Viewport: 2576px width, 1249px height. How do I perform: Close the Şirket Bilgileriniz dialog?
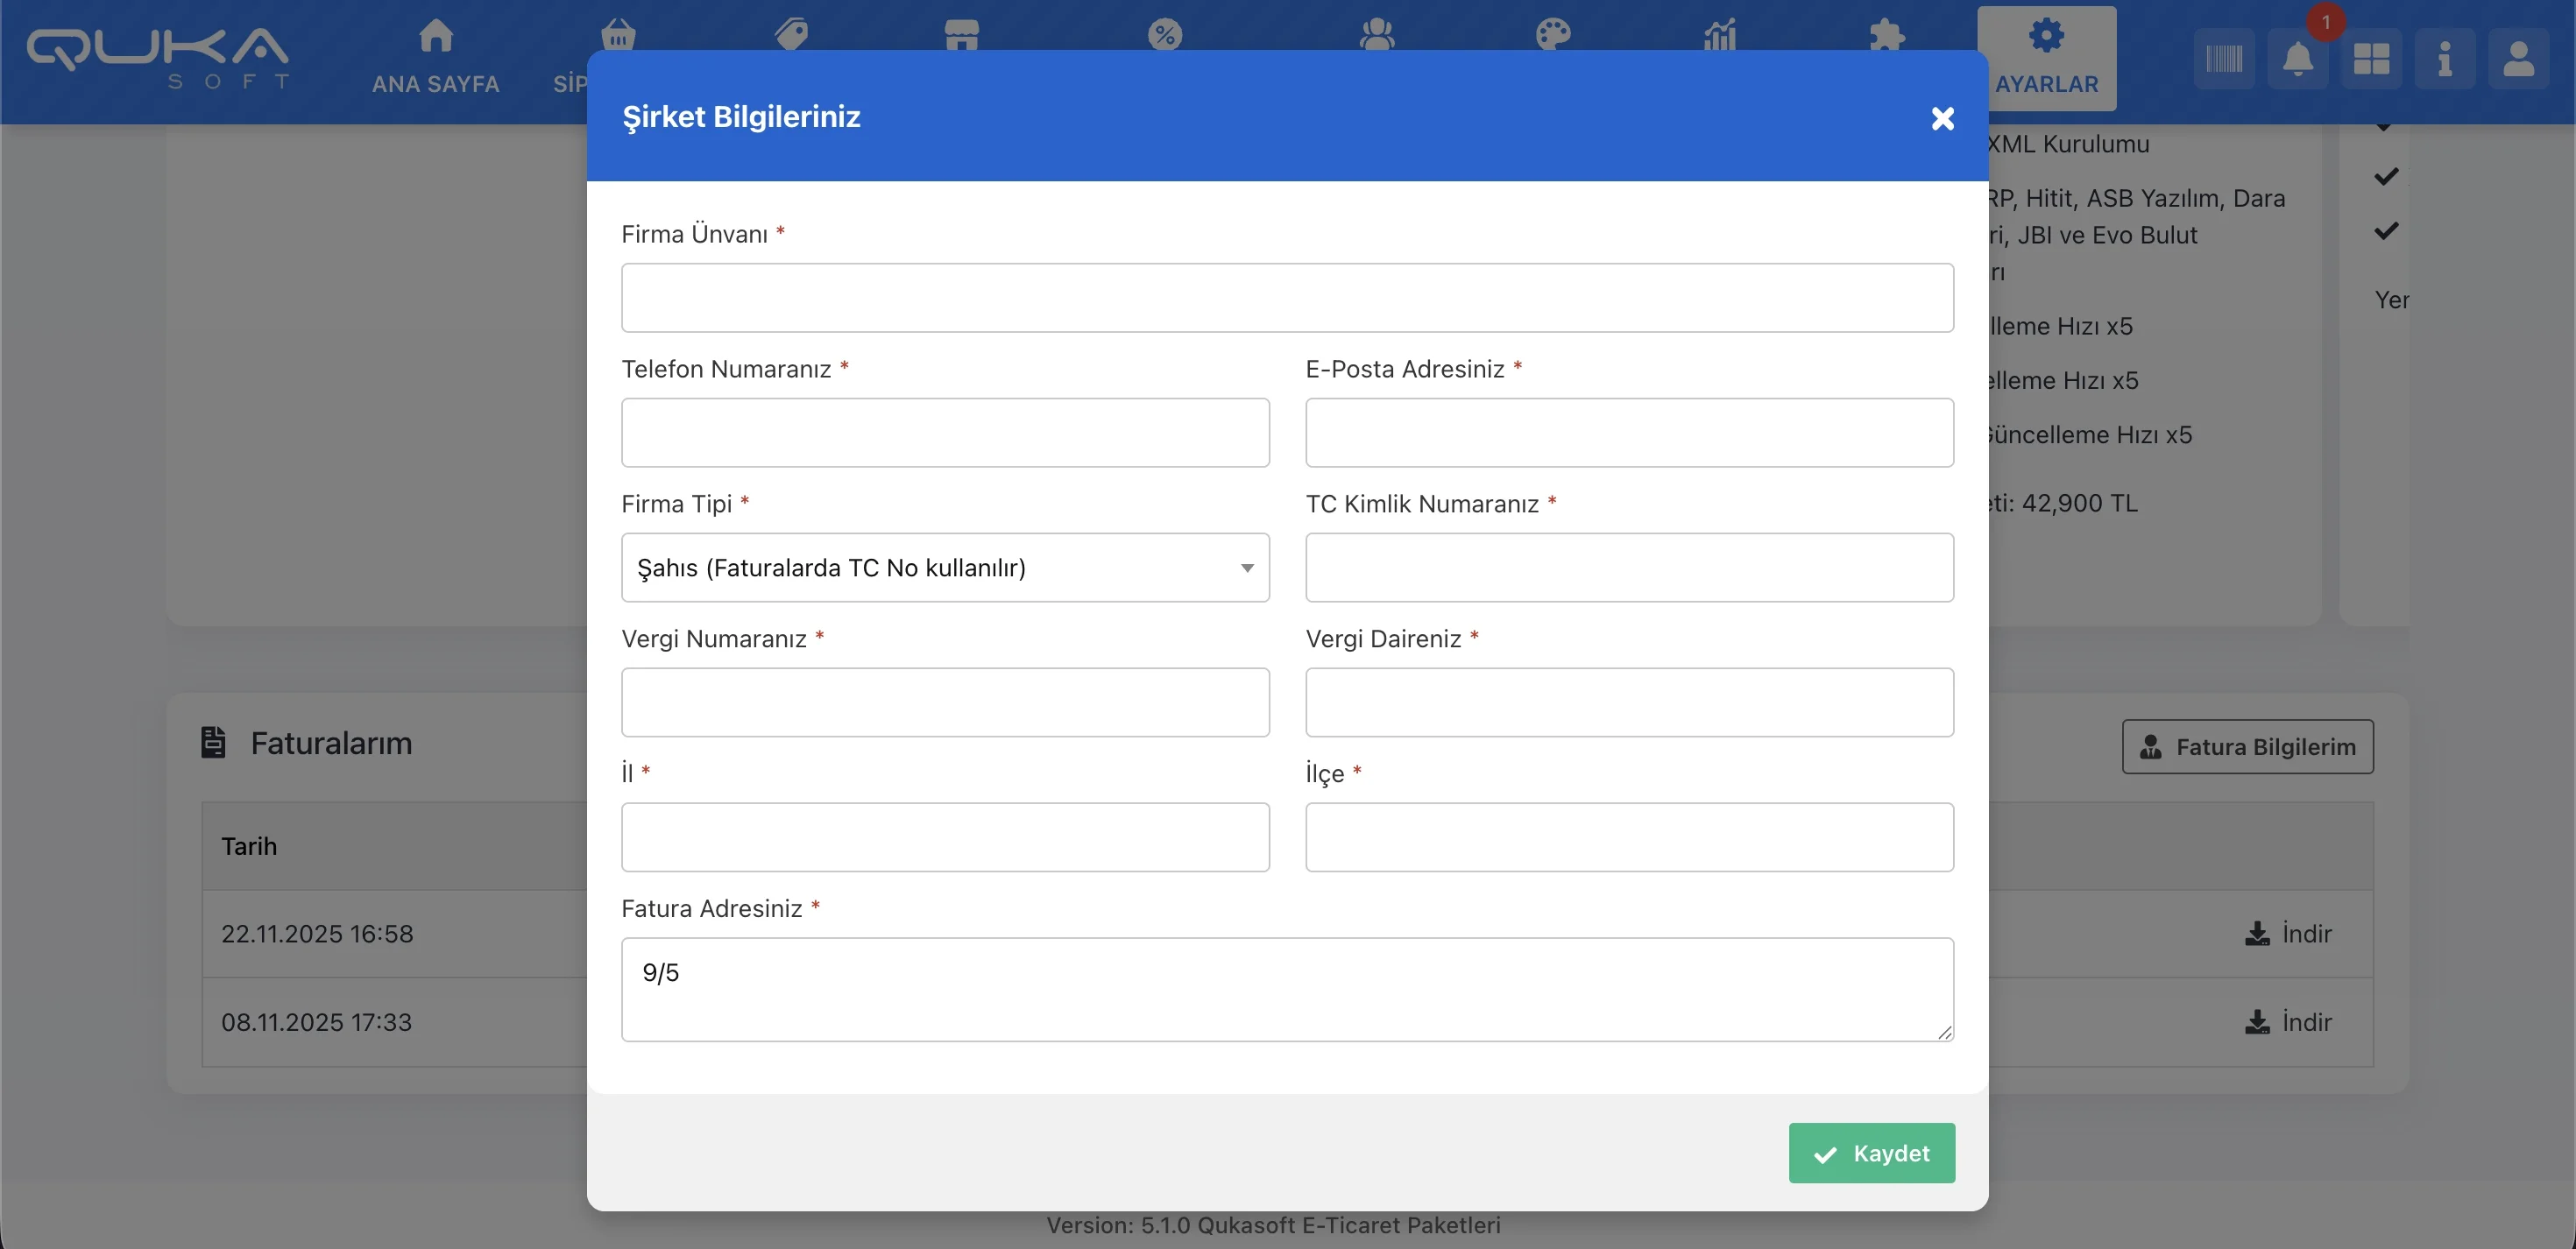tap(1942, 119)
